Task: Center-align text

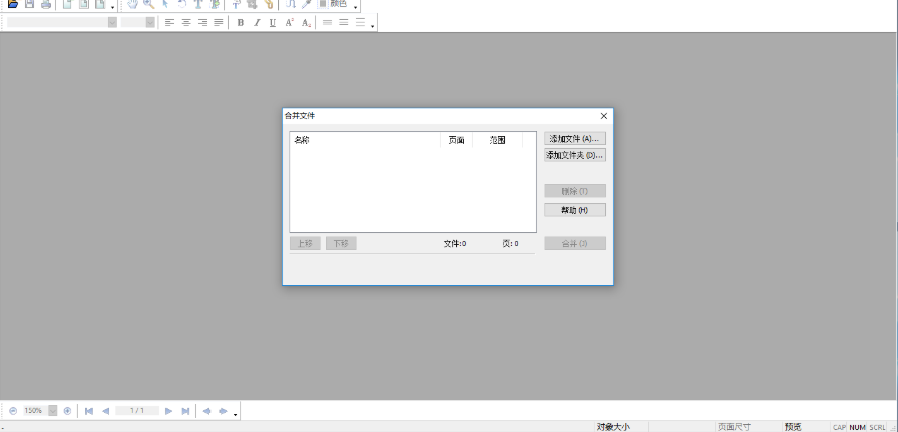Action: pyautogui.click(x=186, y=22)
